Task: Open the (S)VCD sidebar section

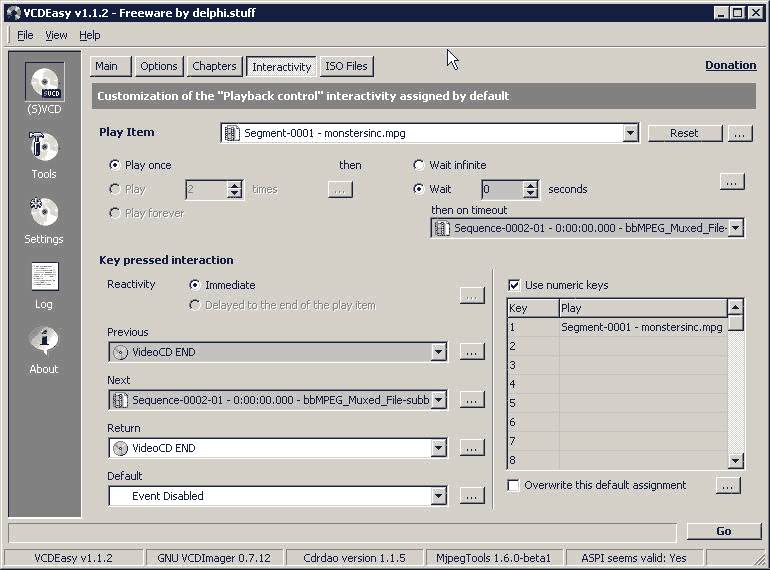Action: pos(44,89)
